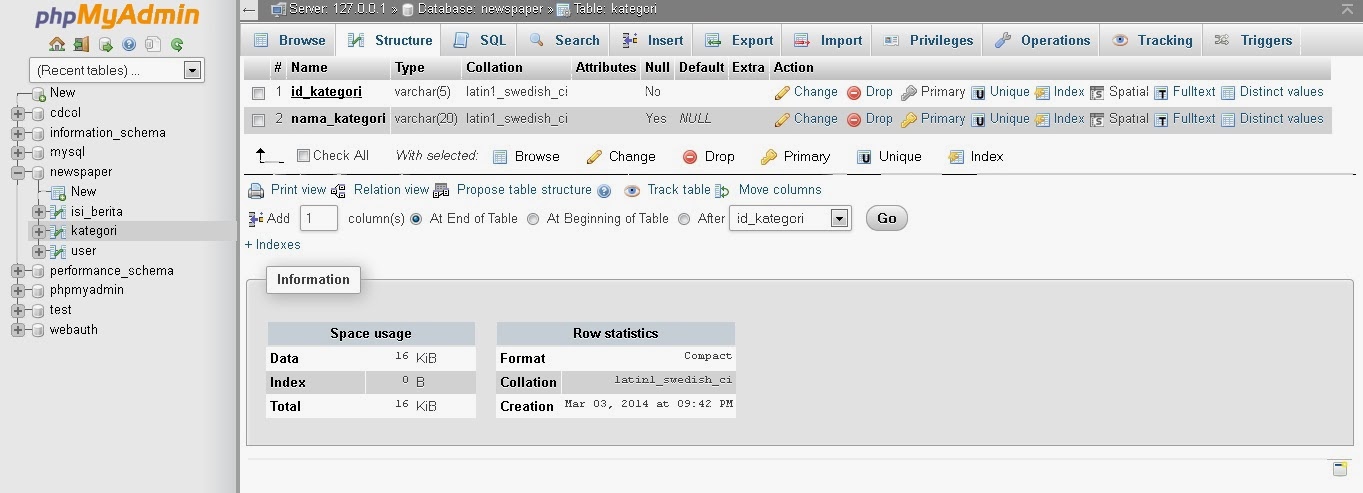Click the isi_berita table icon in tree

click(x=58, y=212)
